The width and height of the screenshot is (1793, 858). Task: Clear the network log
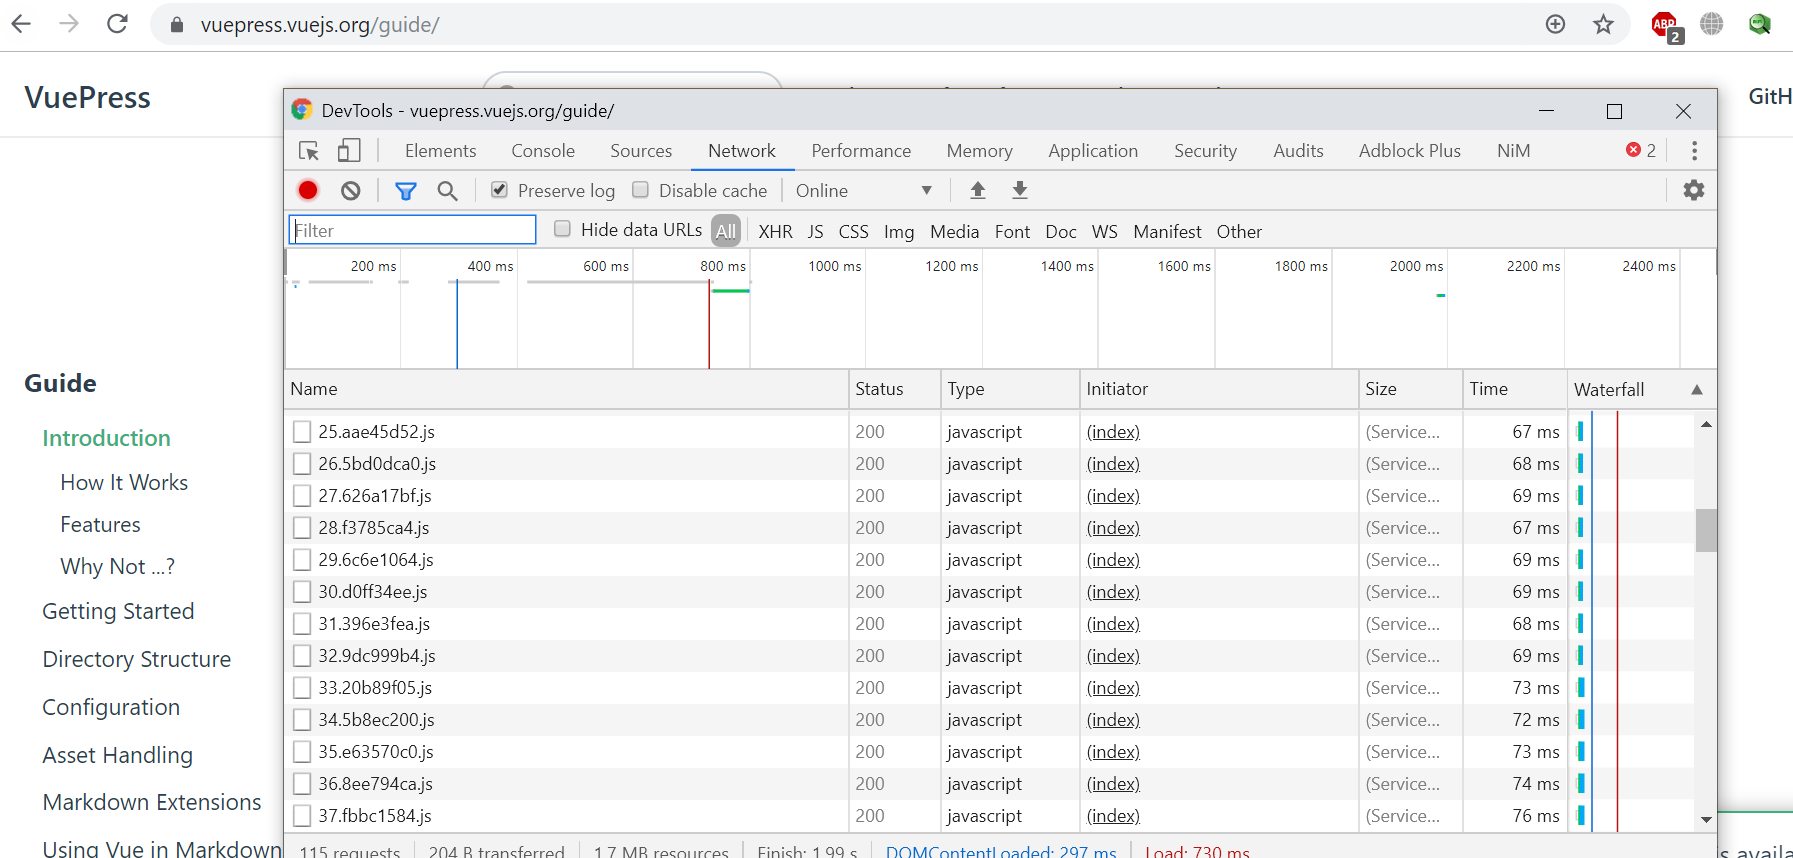point(350,190)
